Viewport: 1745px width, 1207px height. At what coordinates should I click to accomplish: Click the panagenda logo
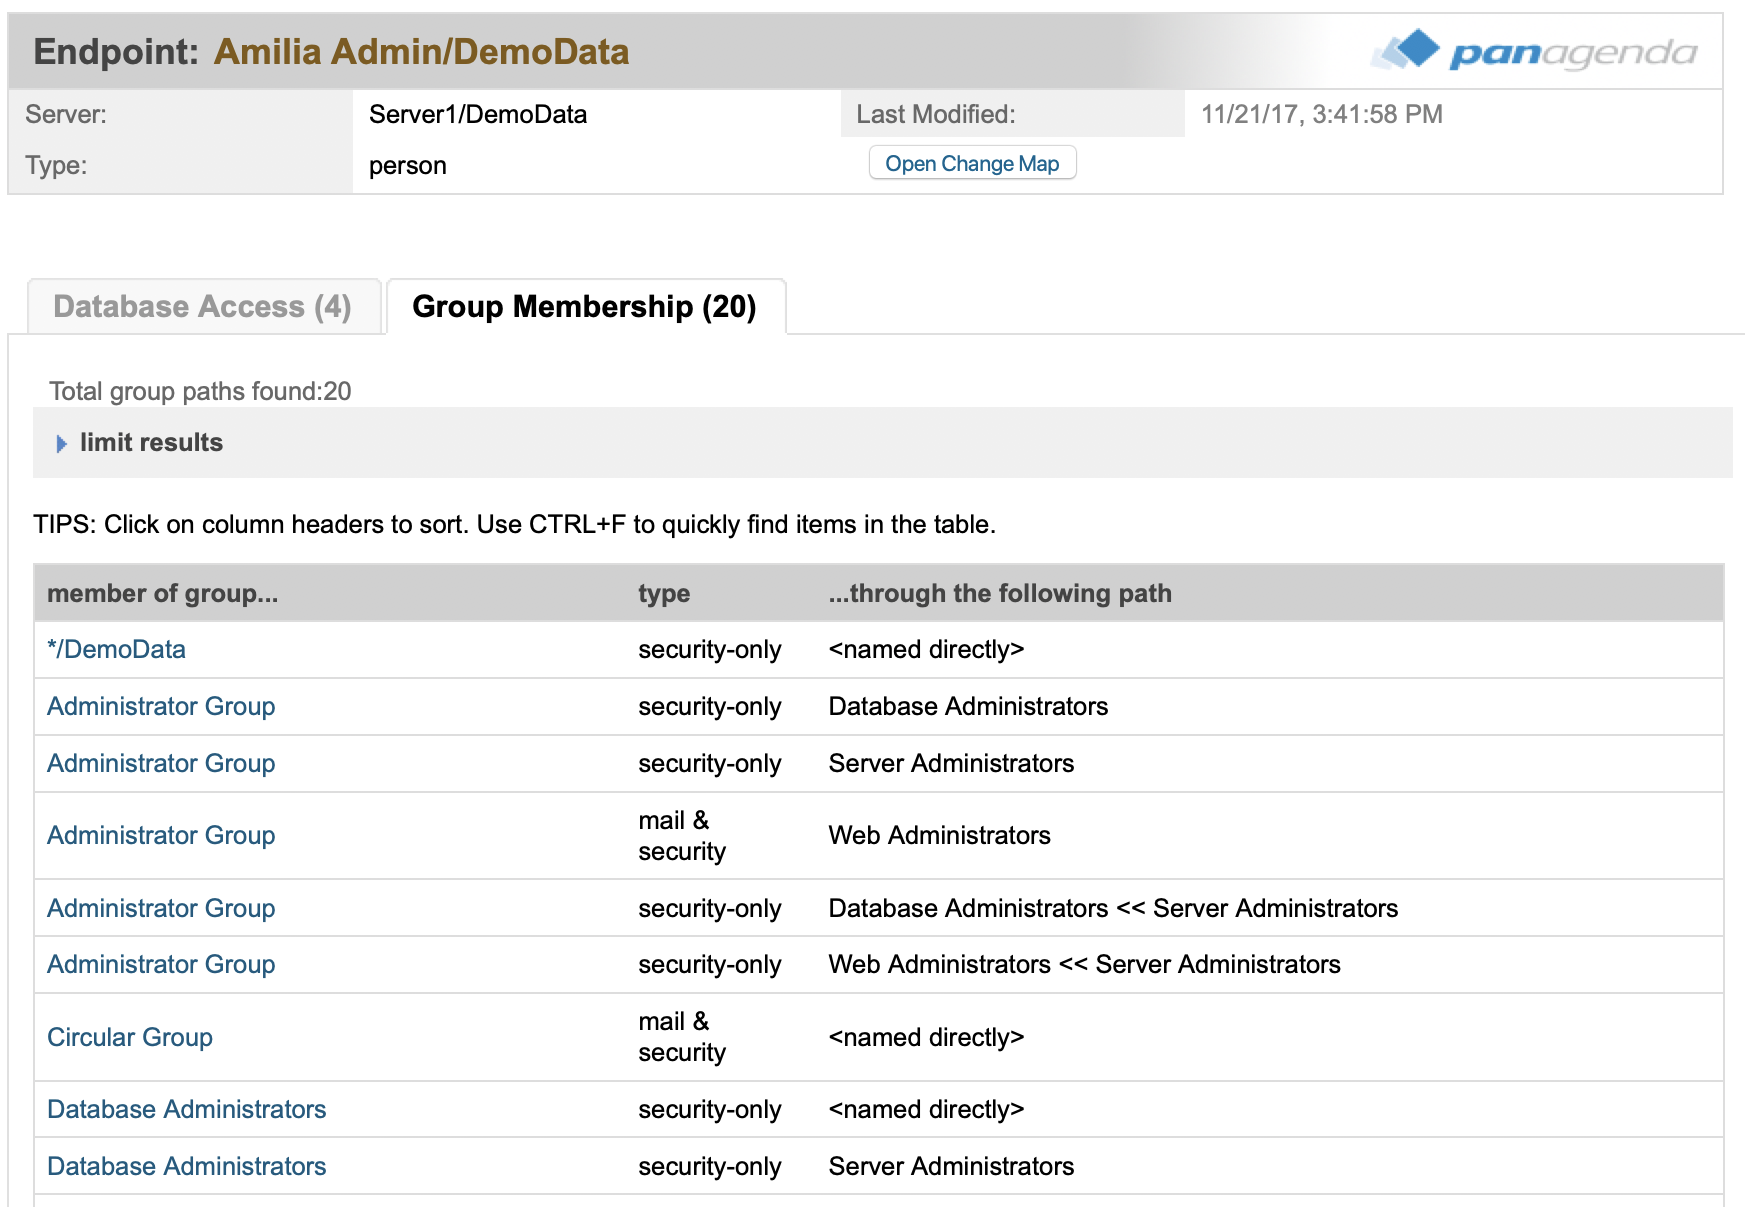(x=1534, y=51)
